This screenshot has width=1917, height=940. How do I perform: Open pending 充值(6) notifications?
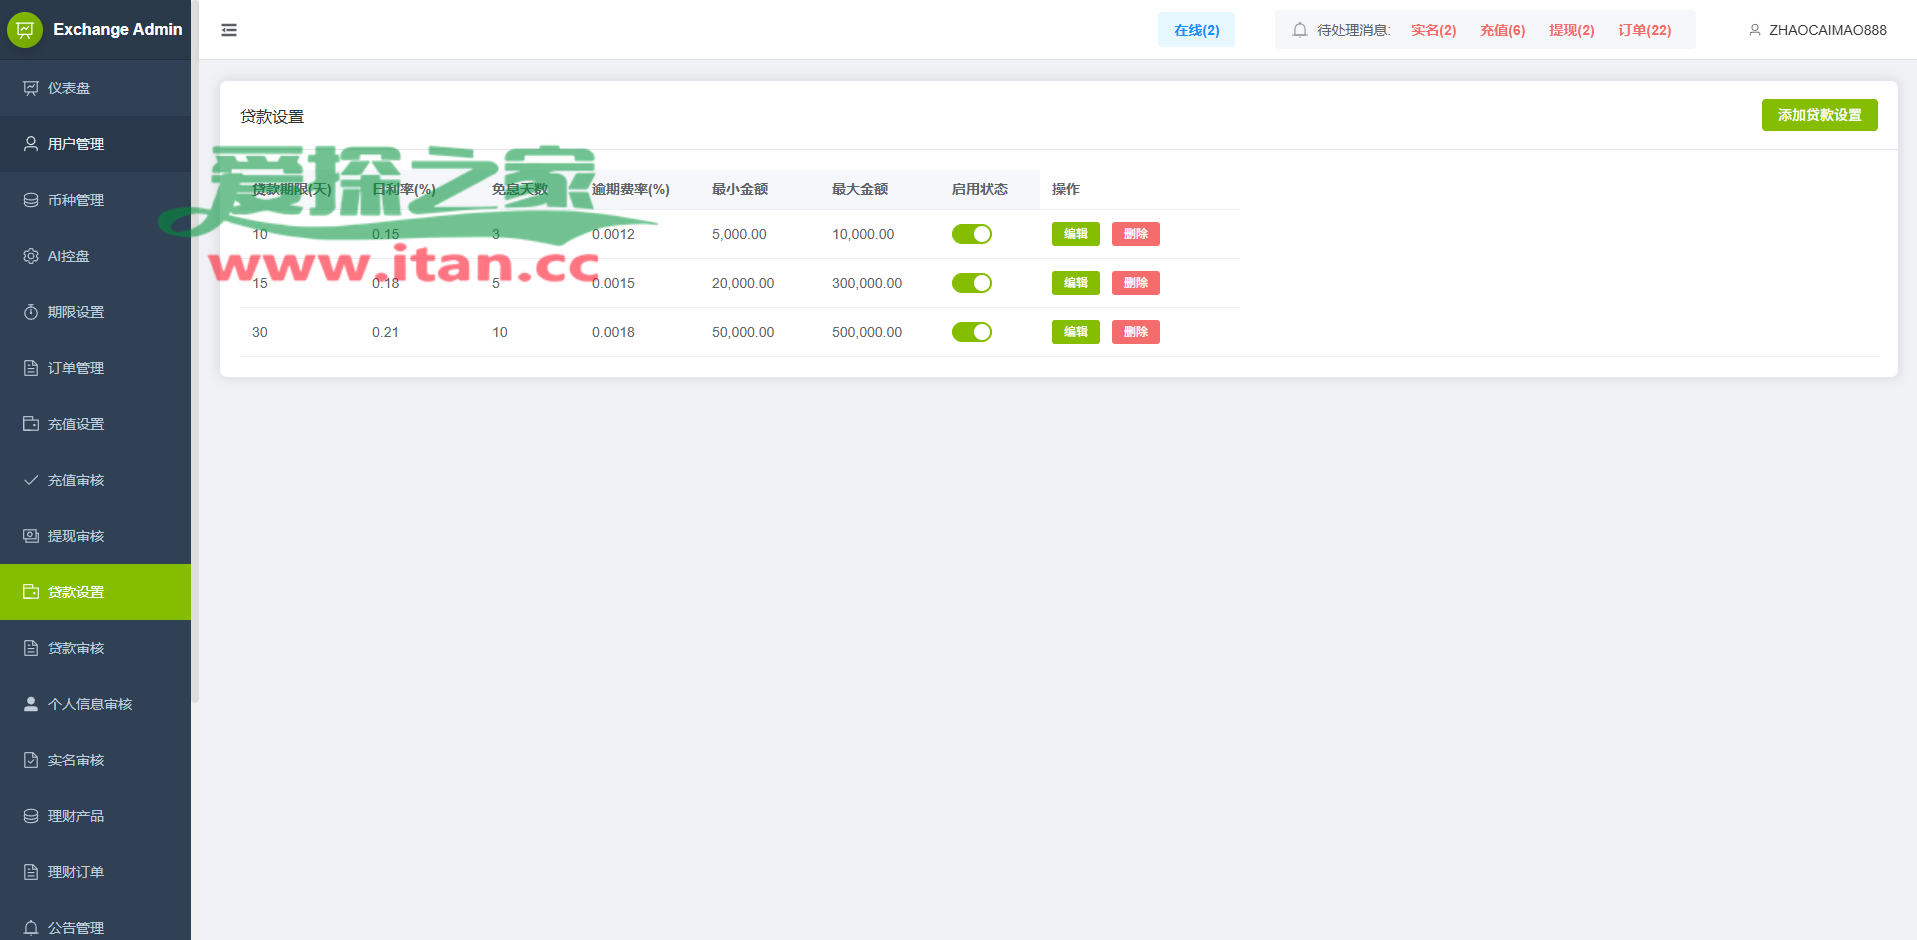[x=1502, y=30]
